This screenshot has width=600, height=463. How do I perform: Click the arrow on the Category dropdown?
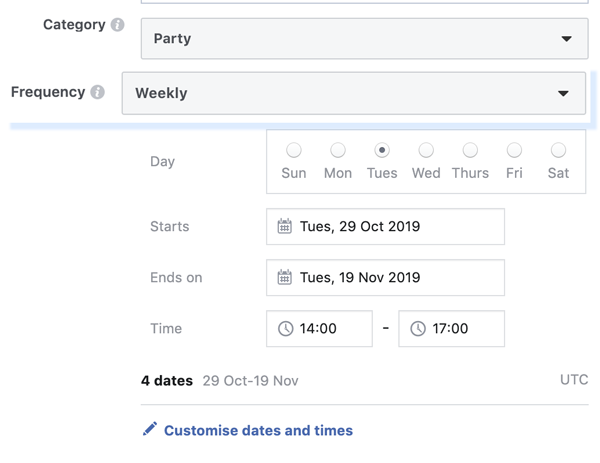click(x=566, y=39)
